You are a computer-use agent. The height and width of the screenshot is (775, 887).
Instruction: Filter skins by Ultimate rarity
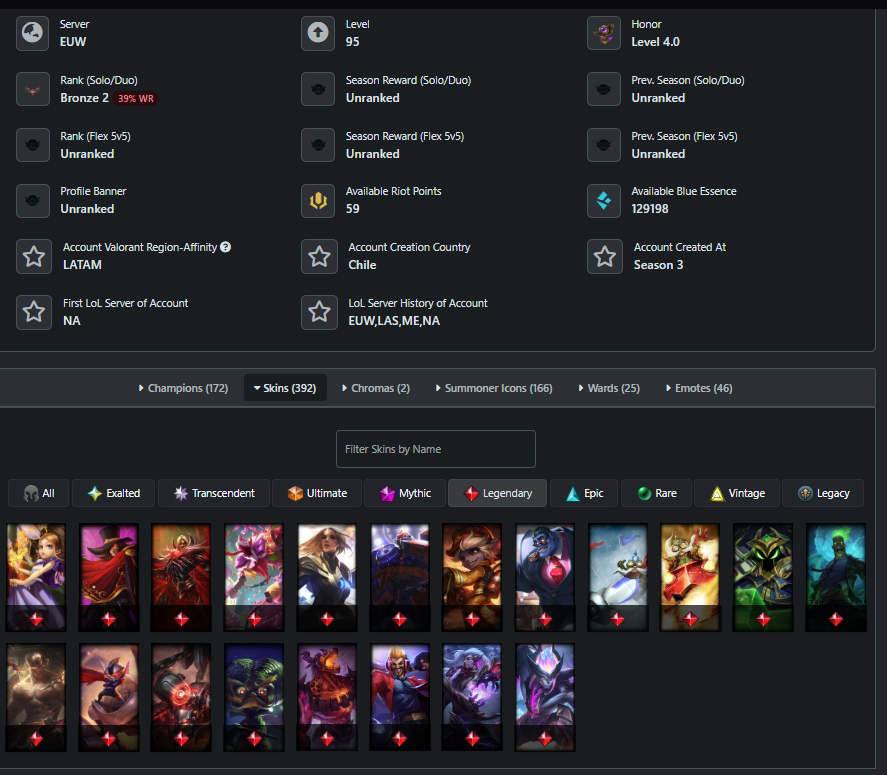pyautogui.click(x=317, y=493)
